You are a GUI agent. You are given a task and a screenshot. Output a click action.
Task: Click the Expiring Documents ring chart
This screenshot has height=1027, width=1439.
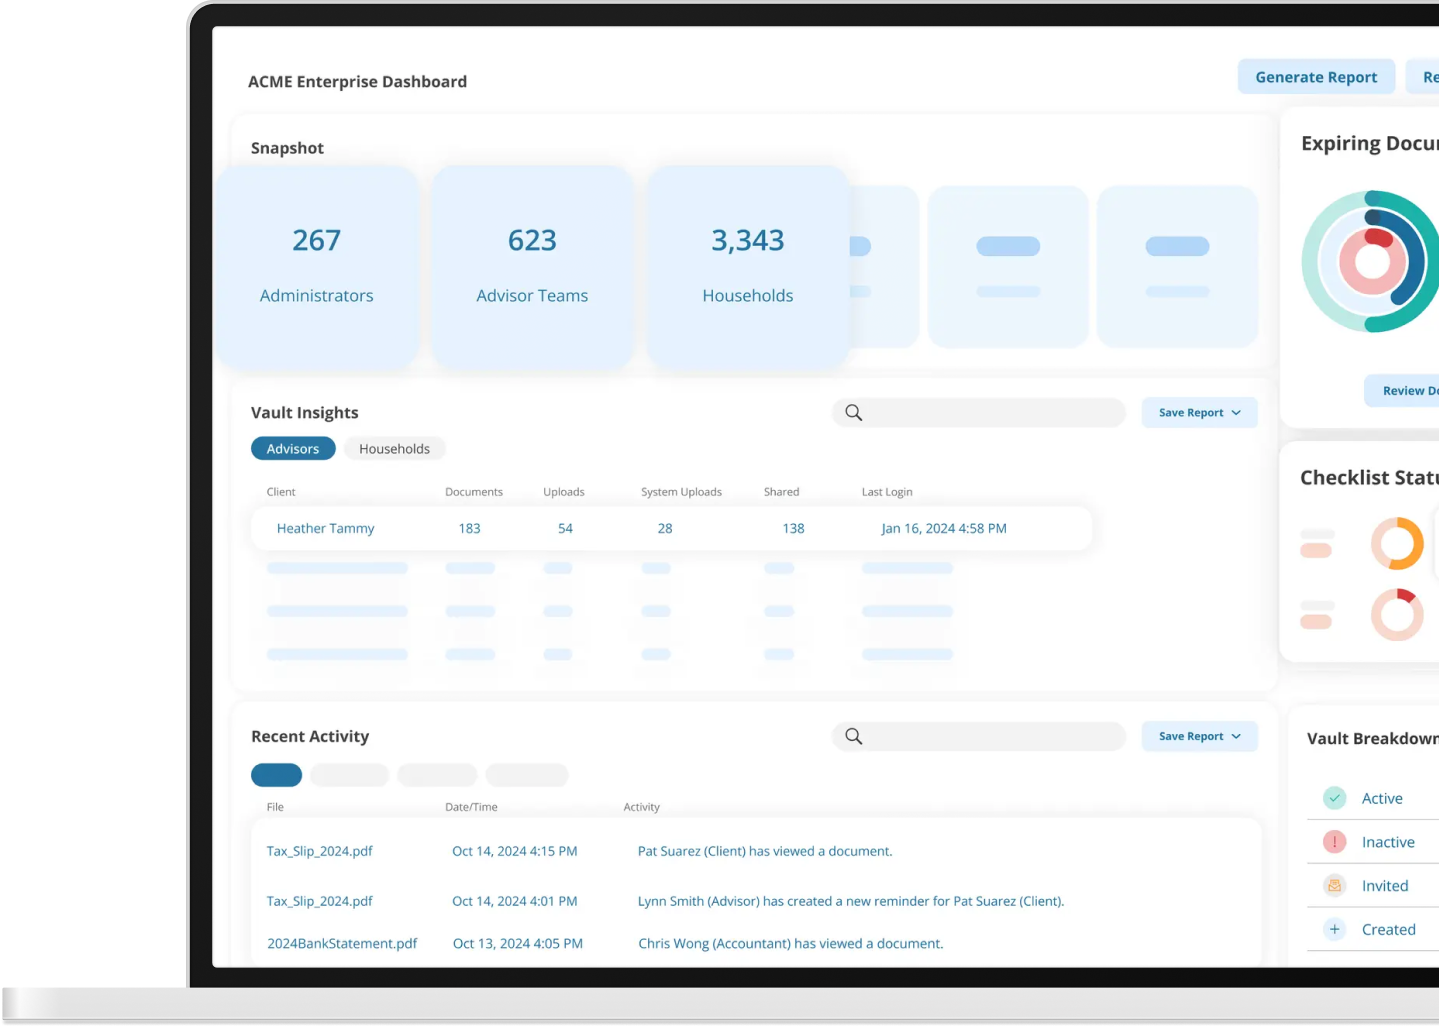pyautogui.click(x=1372, y=262)
